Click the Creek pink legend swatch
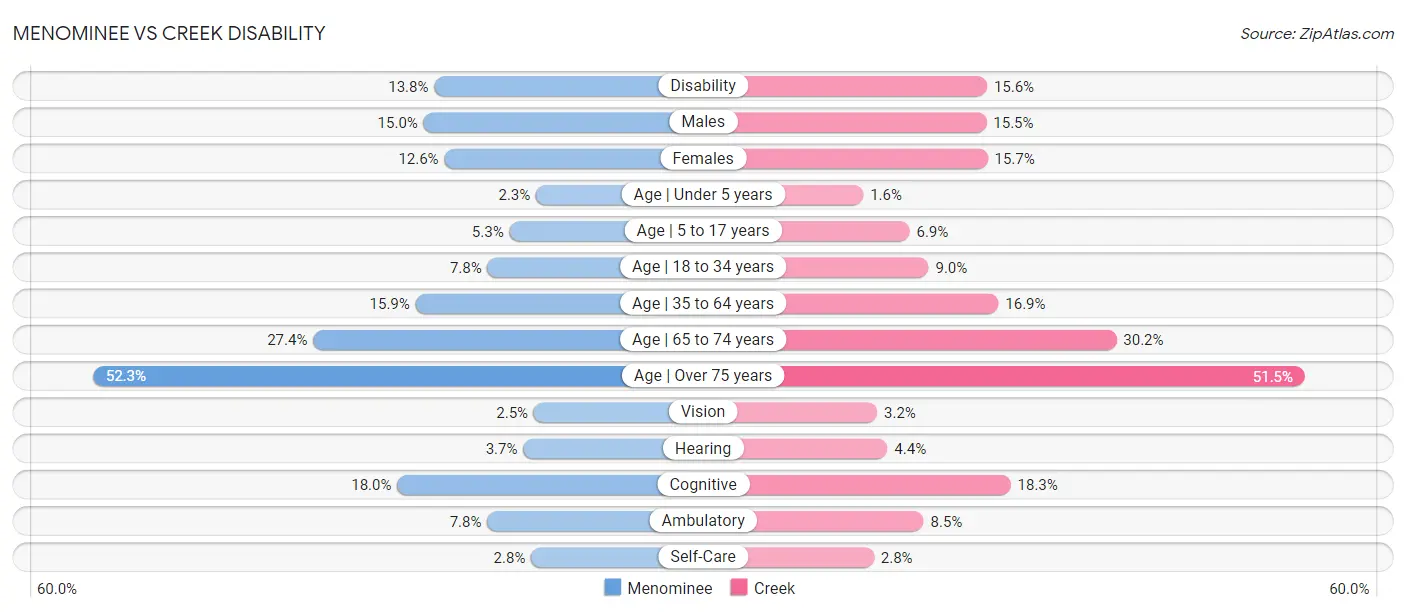Image resolution: width=1406 pixels, height=612 pixels. point(739,588)
